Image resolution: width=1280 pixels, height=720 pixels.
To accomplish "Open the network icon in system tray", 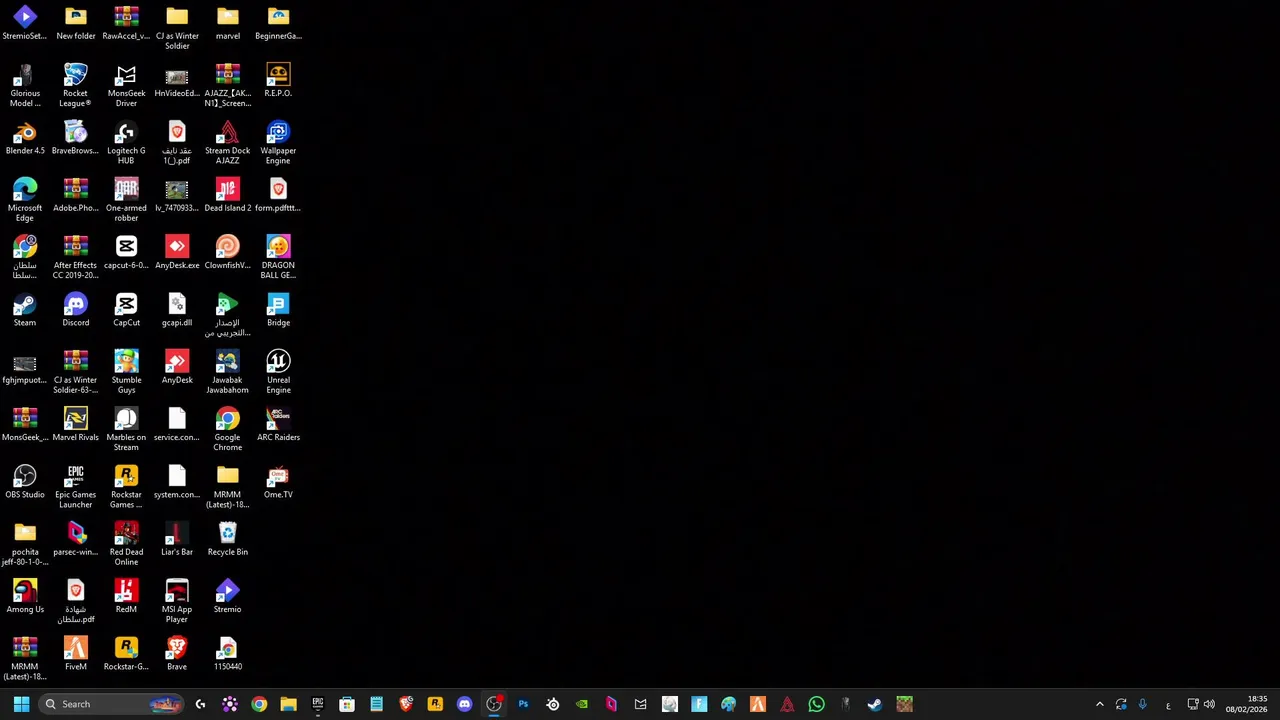I will 1192,704.
